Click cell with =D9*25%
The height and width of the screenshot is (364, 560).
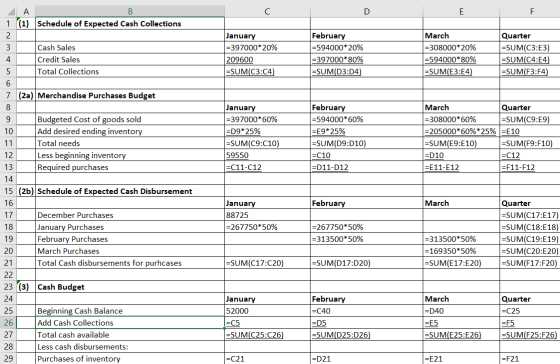[x=268, y=131]
